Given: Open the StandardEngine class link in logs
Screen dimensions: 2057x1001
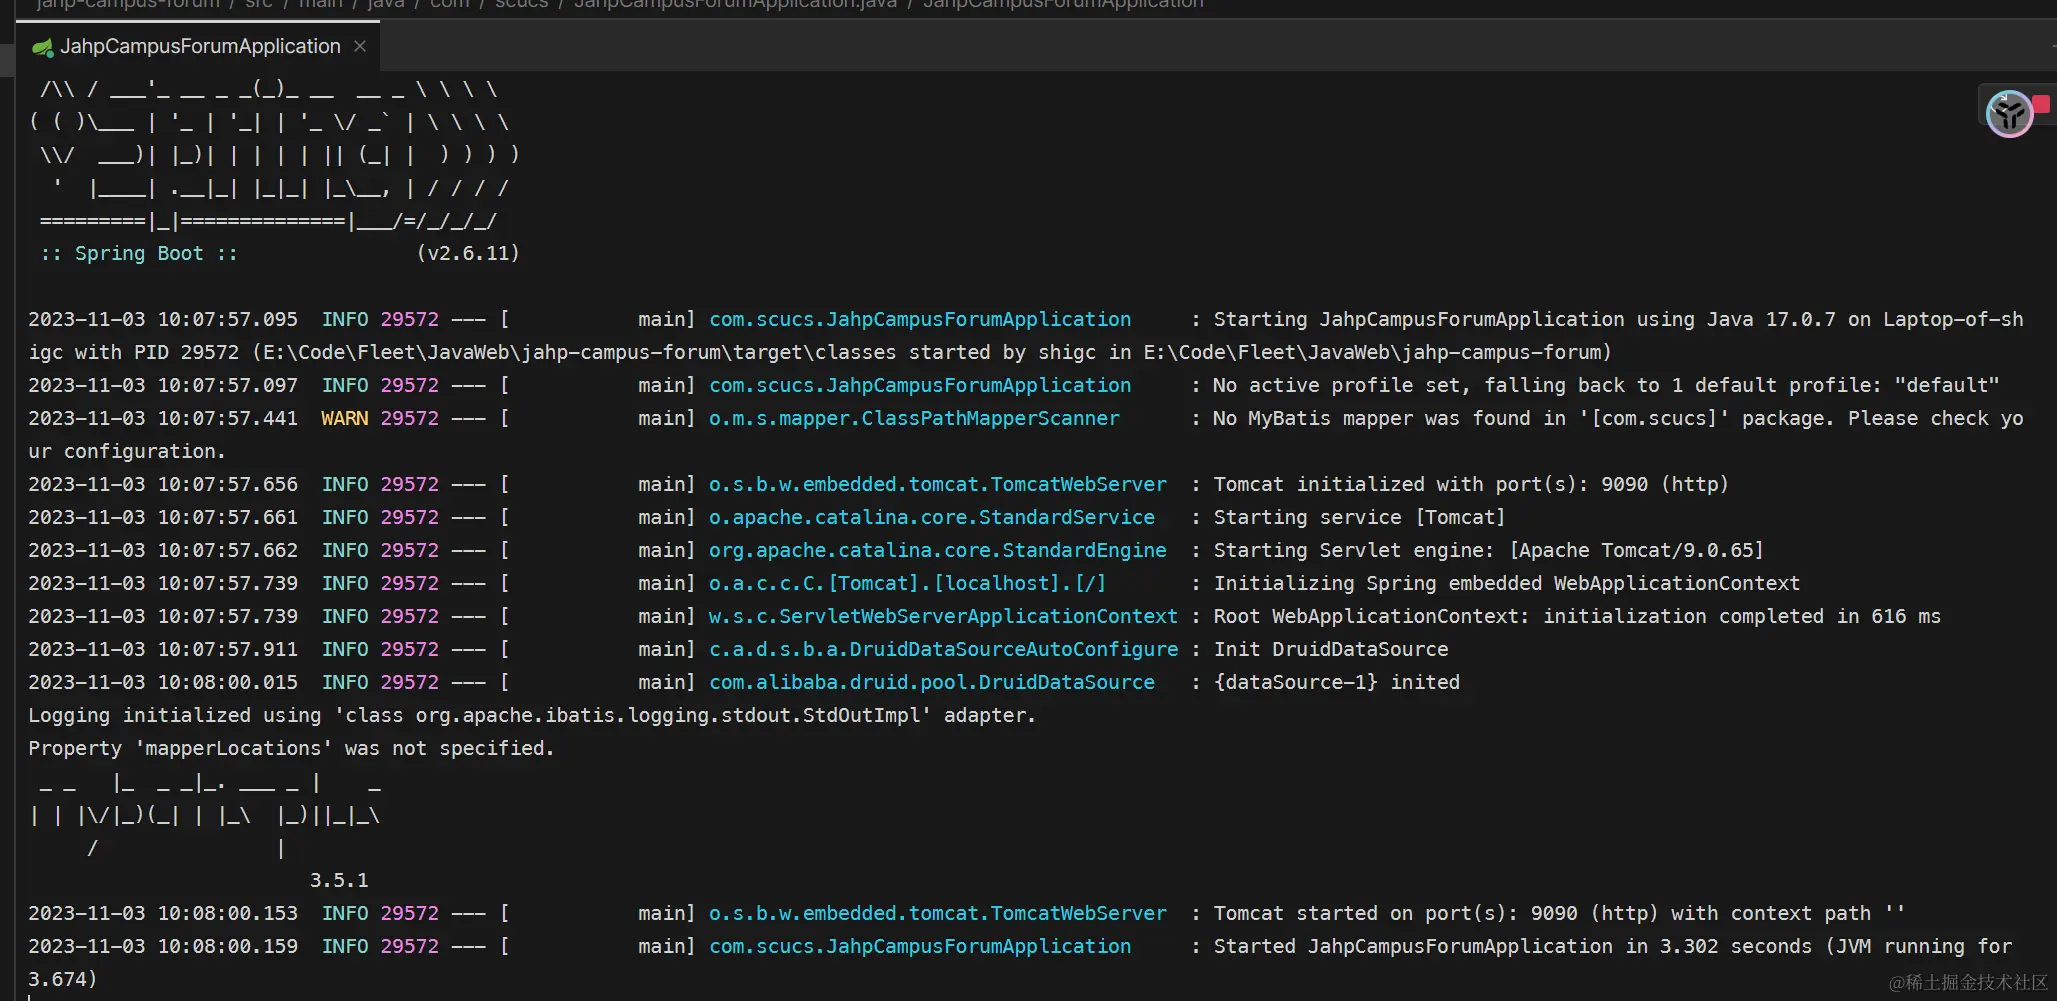Looking at the screenshot, I should (937, 550).
